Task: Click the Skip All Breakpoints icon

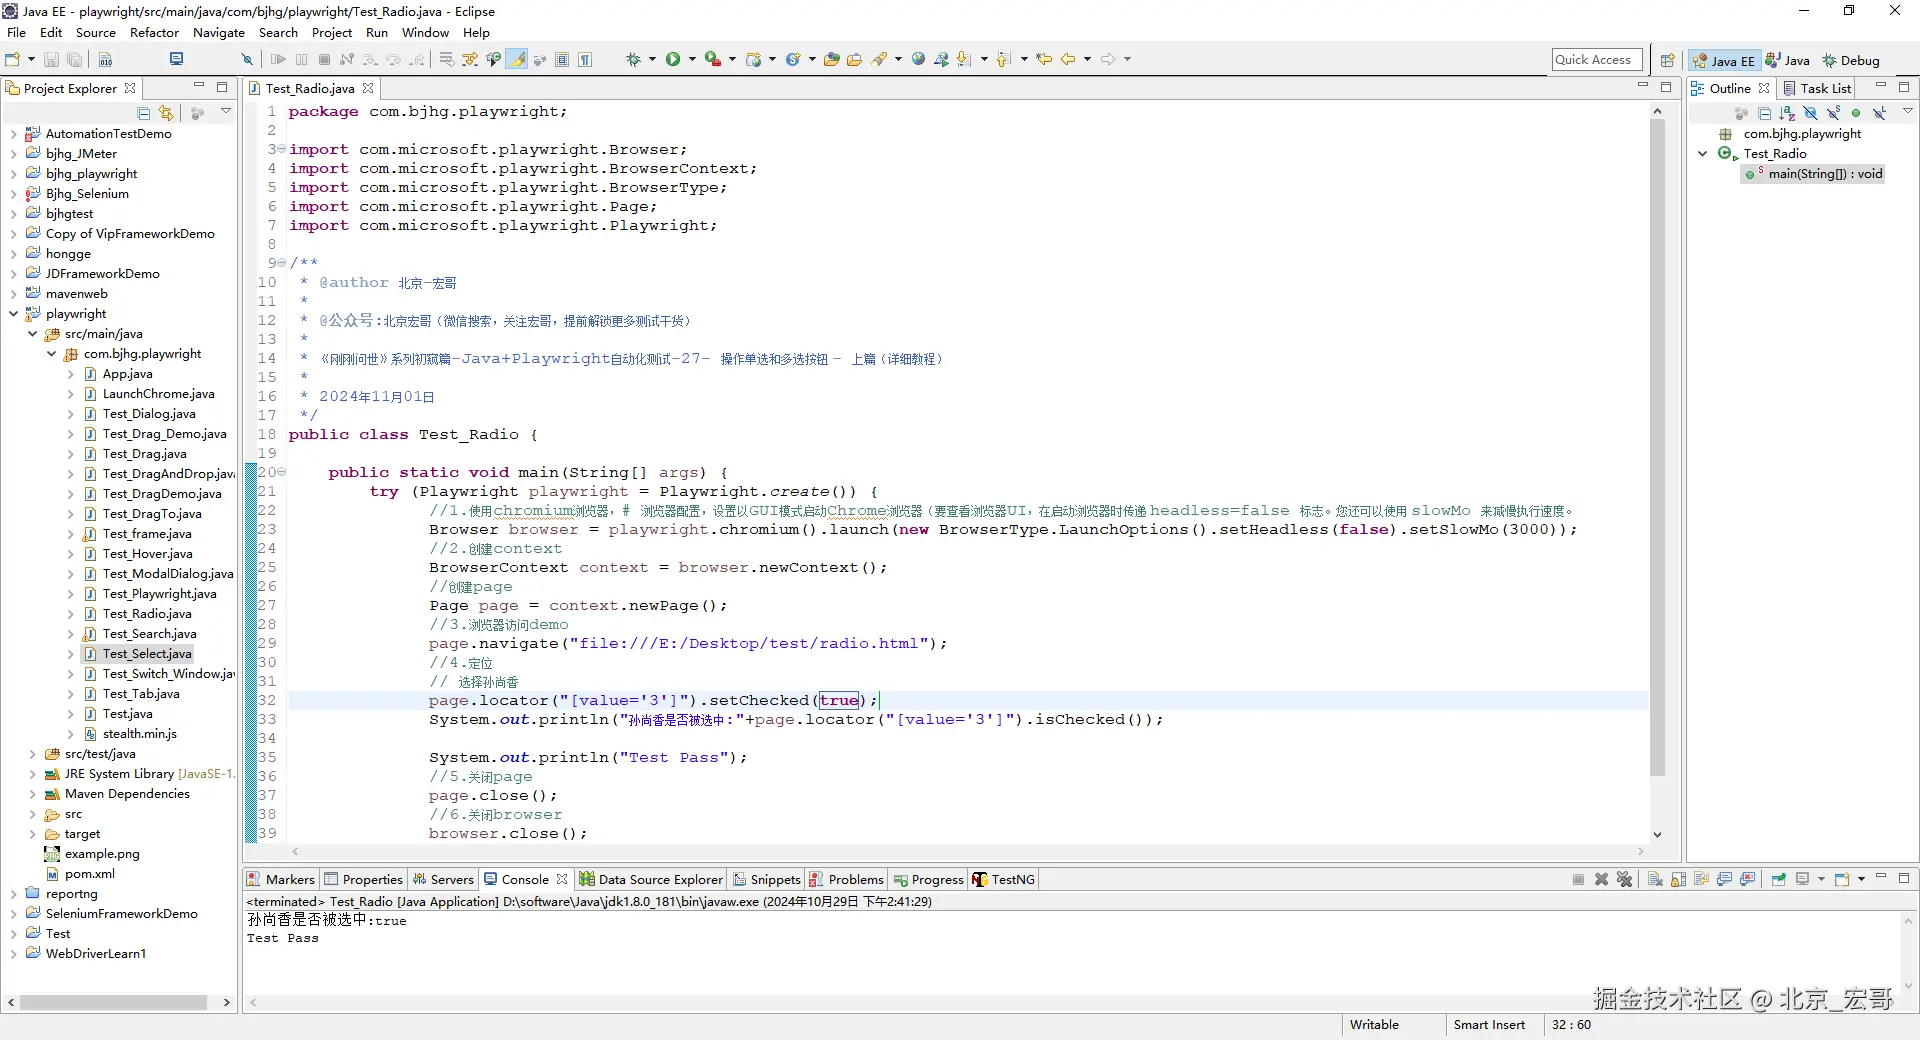Action: pos(246,60)
